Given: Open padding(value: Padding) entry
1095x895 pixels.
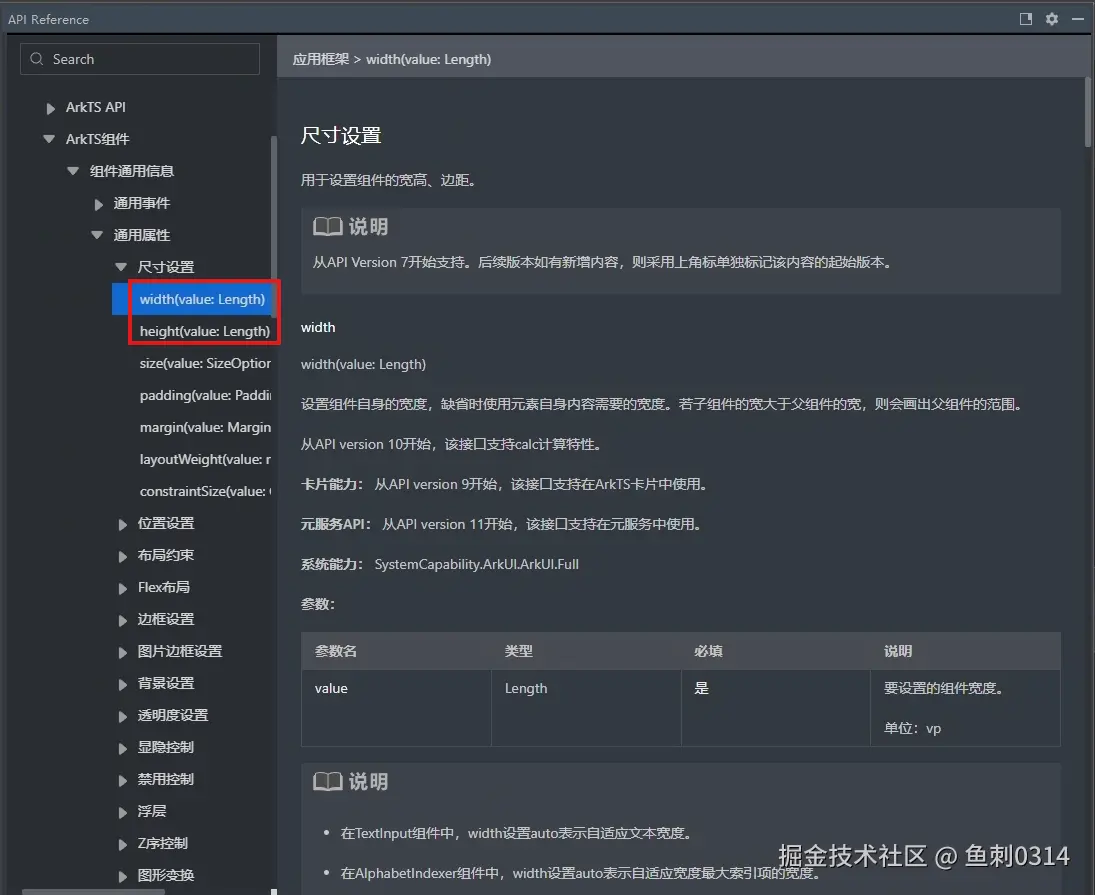Looking at the screenshot, I should (x=205, y=395).
